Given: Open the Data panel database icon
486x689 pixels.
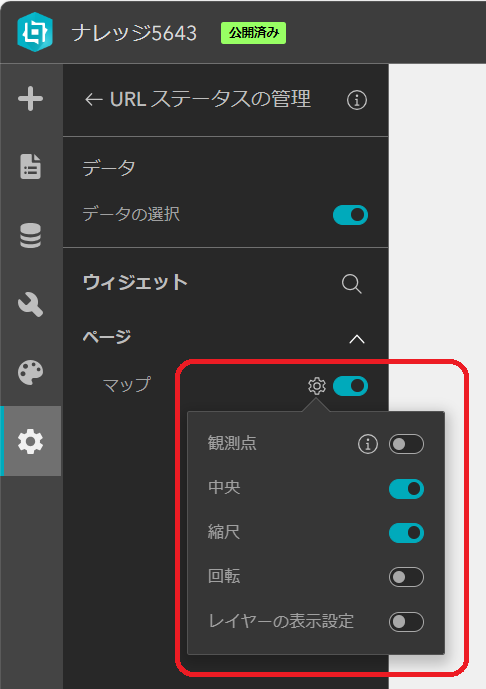Looking at the screenshot, I should (x=30, y=236).
